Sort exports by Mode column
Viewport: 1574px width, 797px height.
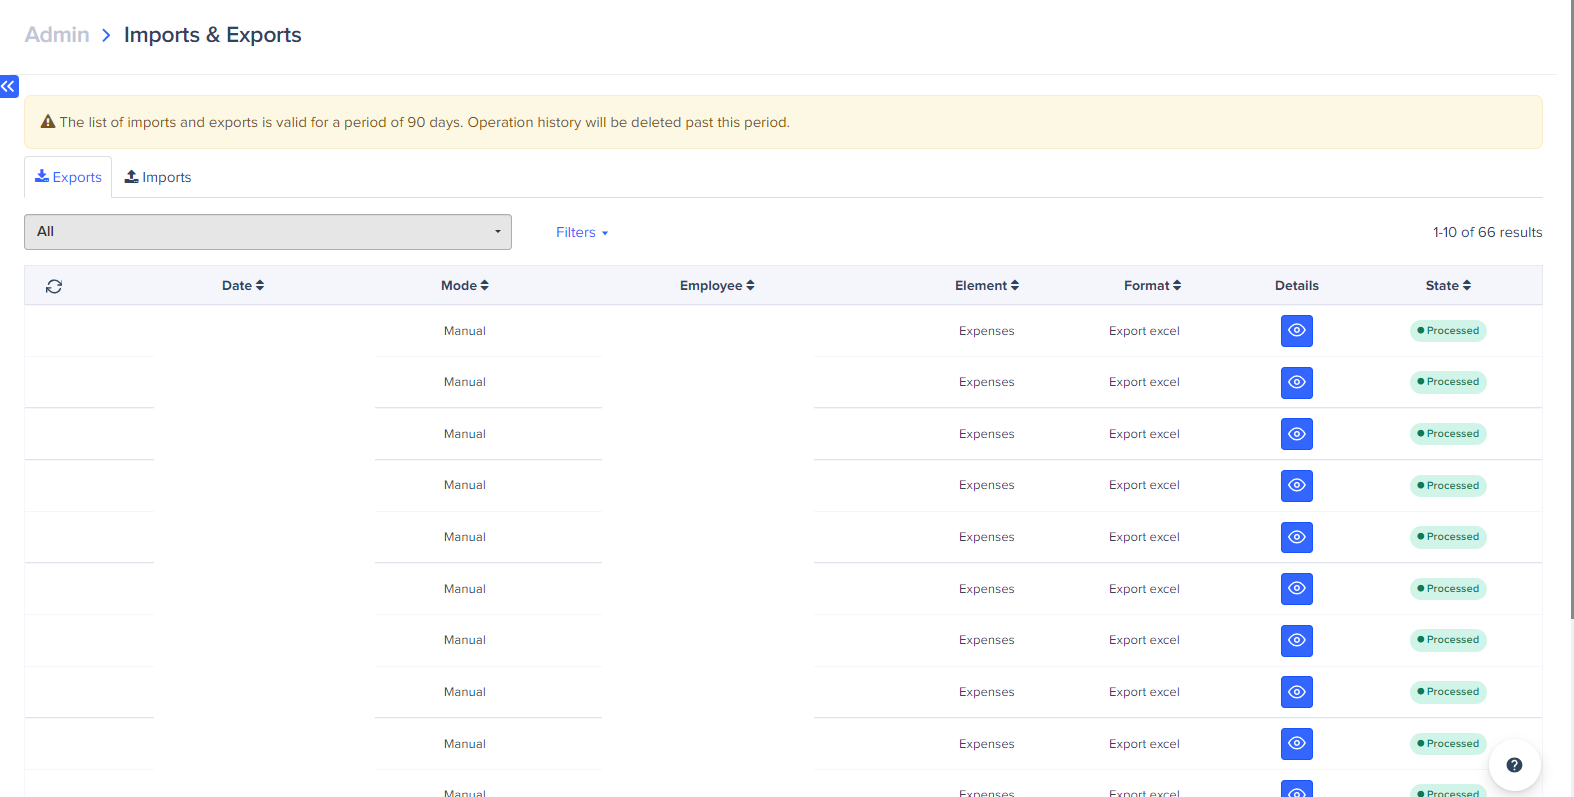465,286
